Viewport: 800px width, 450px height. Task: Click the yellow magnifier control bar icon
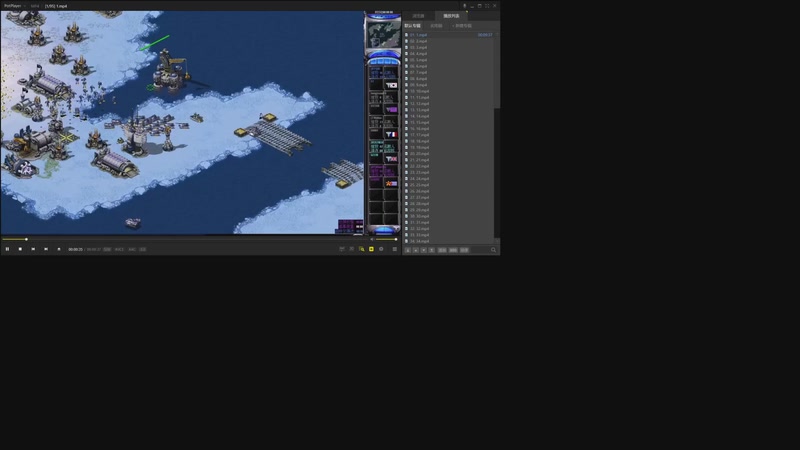362,249
